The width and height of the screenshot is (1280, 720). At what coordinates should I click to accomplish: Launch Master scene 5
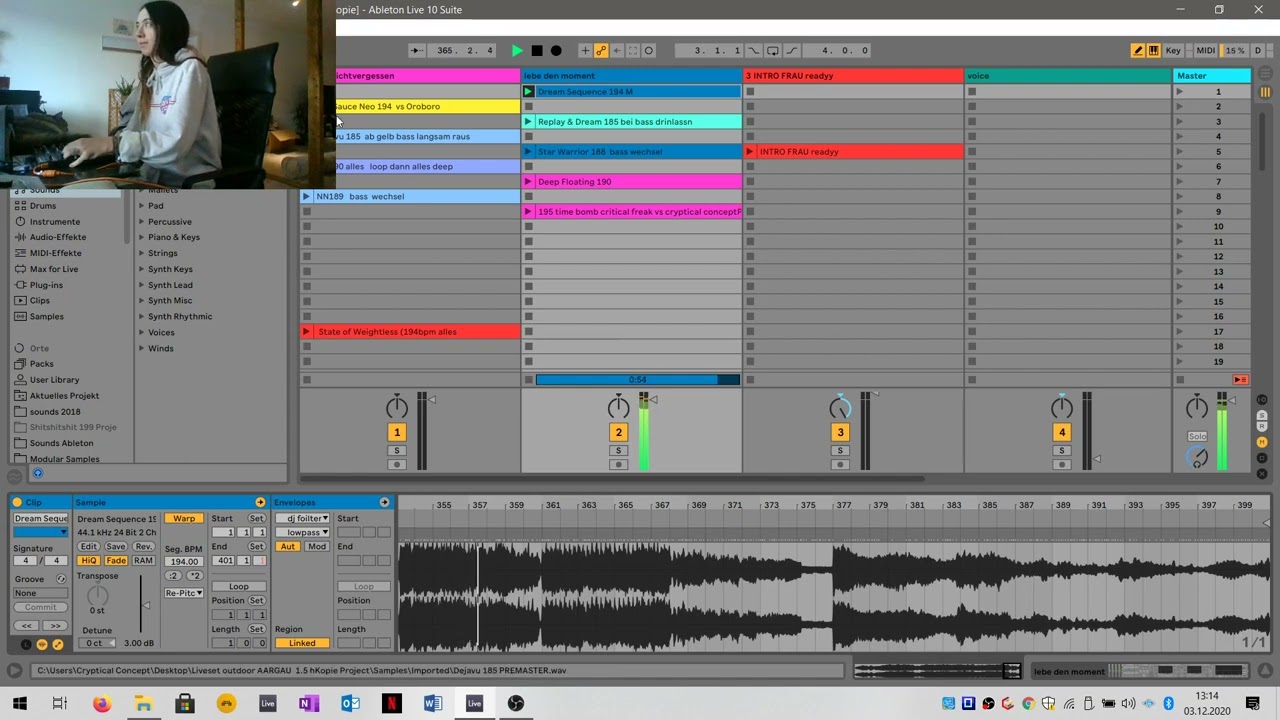[1180, 151]
